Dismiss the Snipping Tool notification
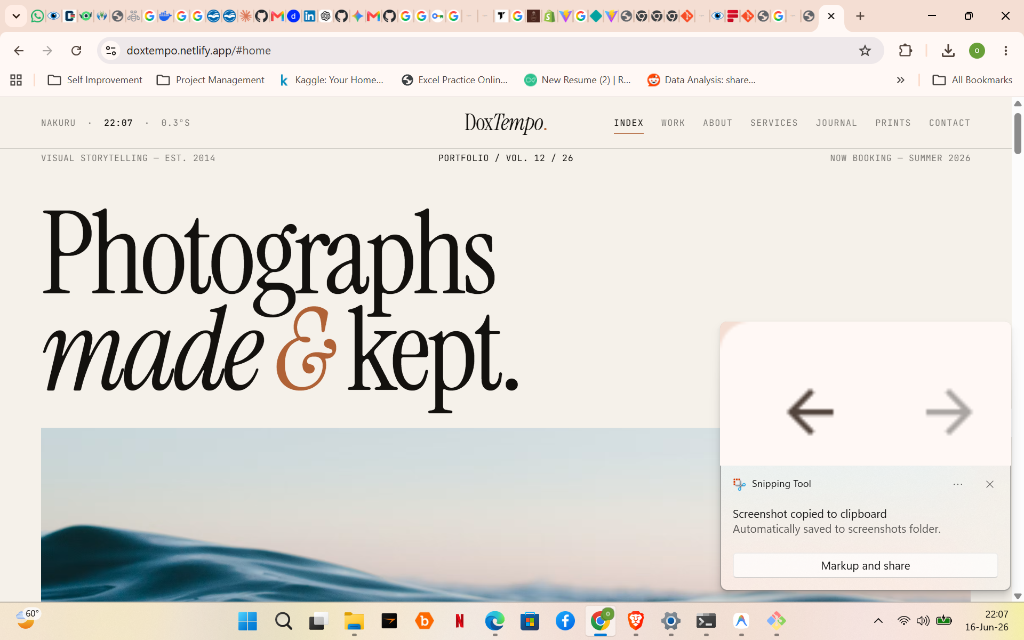The image size is (1024, 640). coord(989,484)
